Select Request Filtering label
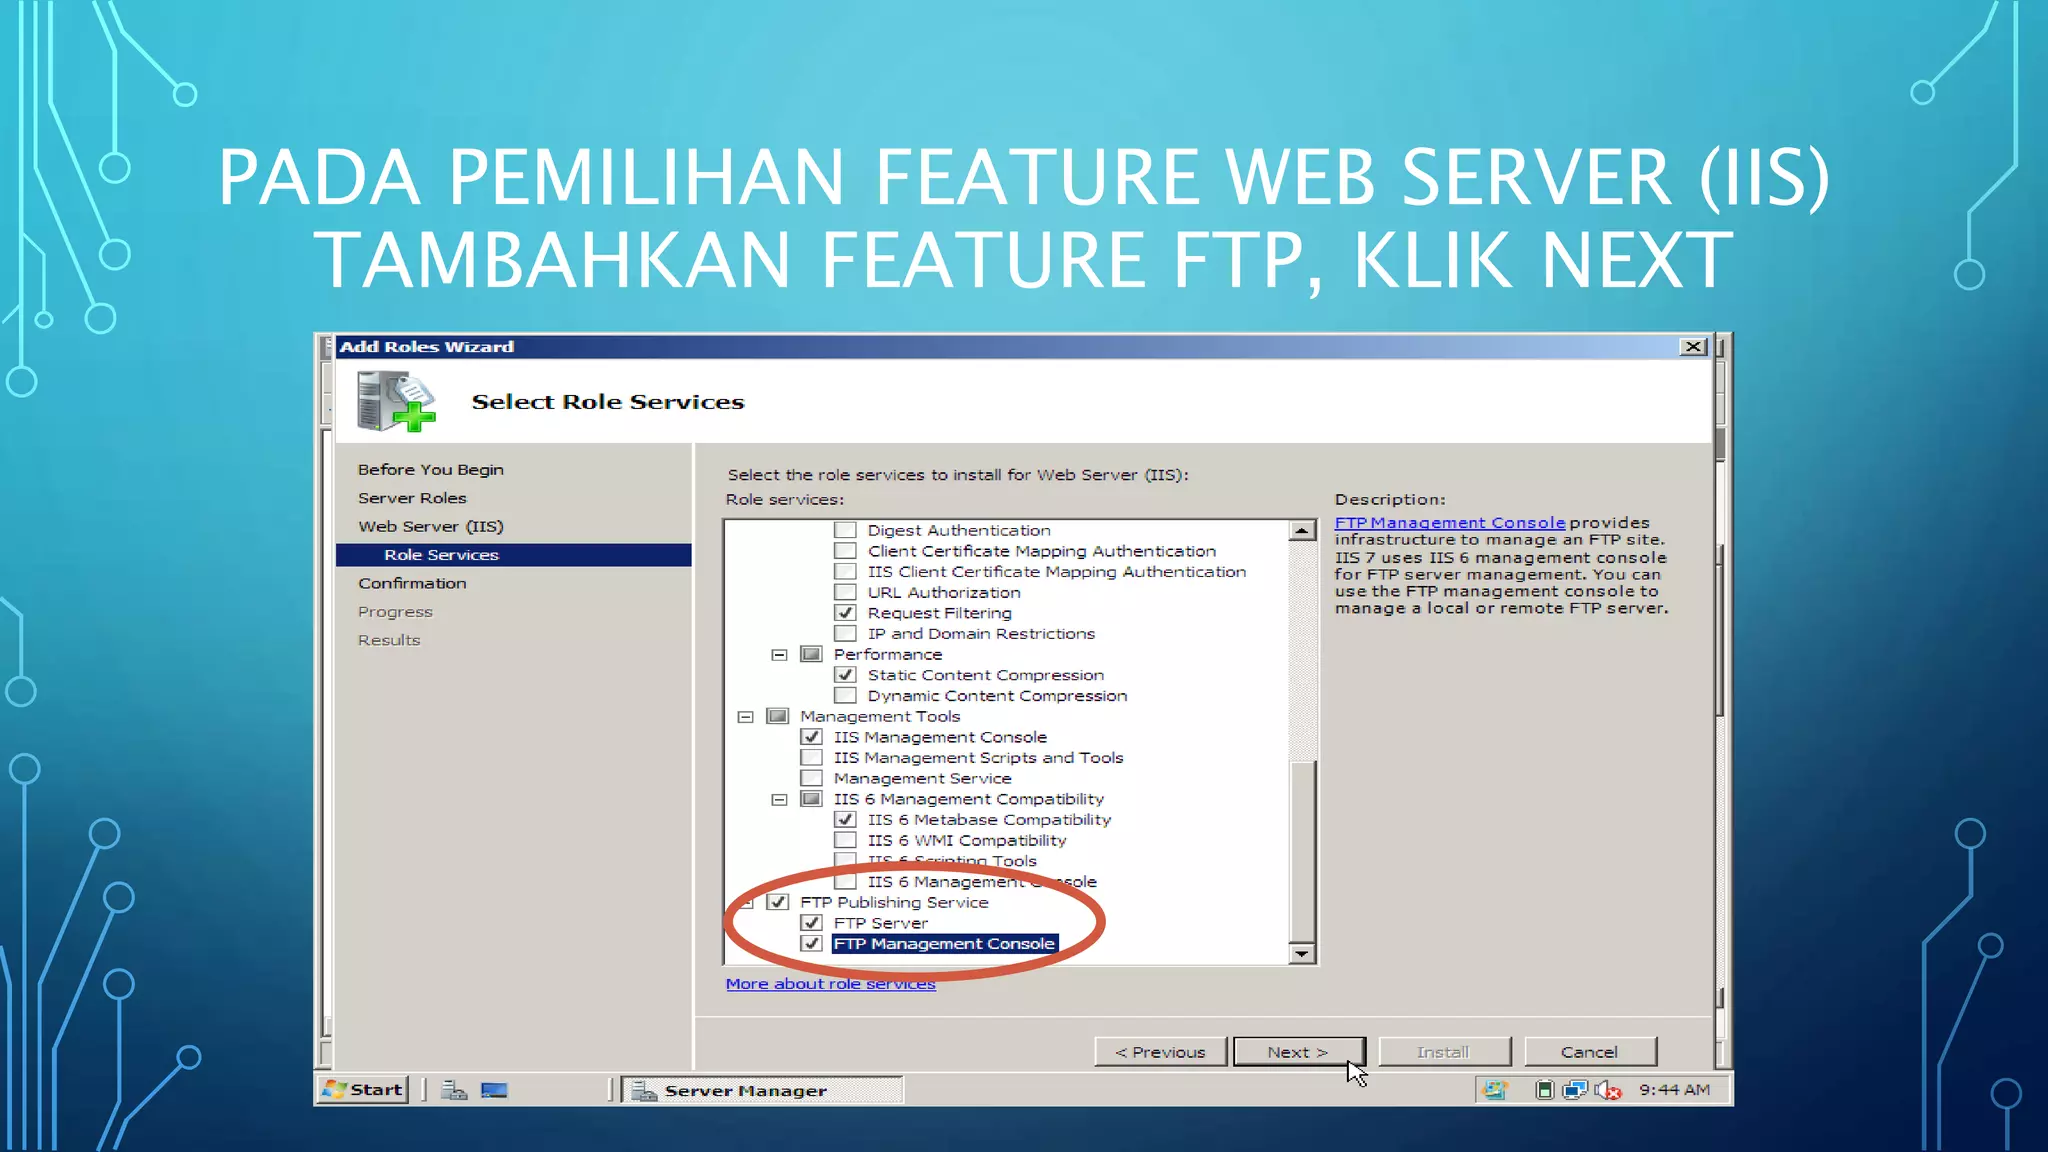The width and height of the screenshot is (2048, 1152). click(940, 613)
